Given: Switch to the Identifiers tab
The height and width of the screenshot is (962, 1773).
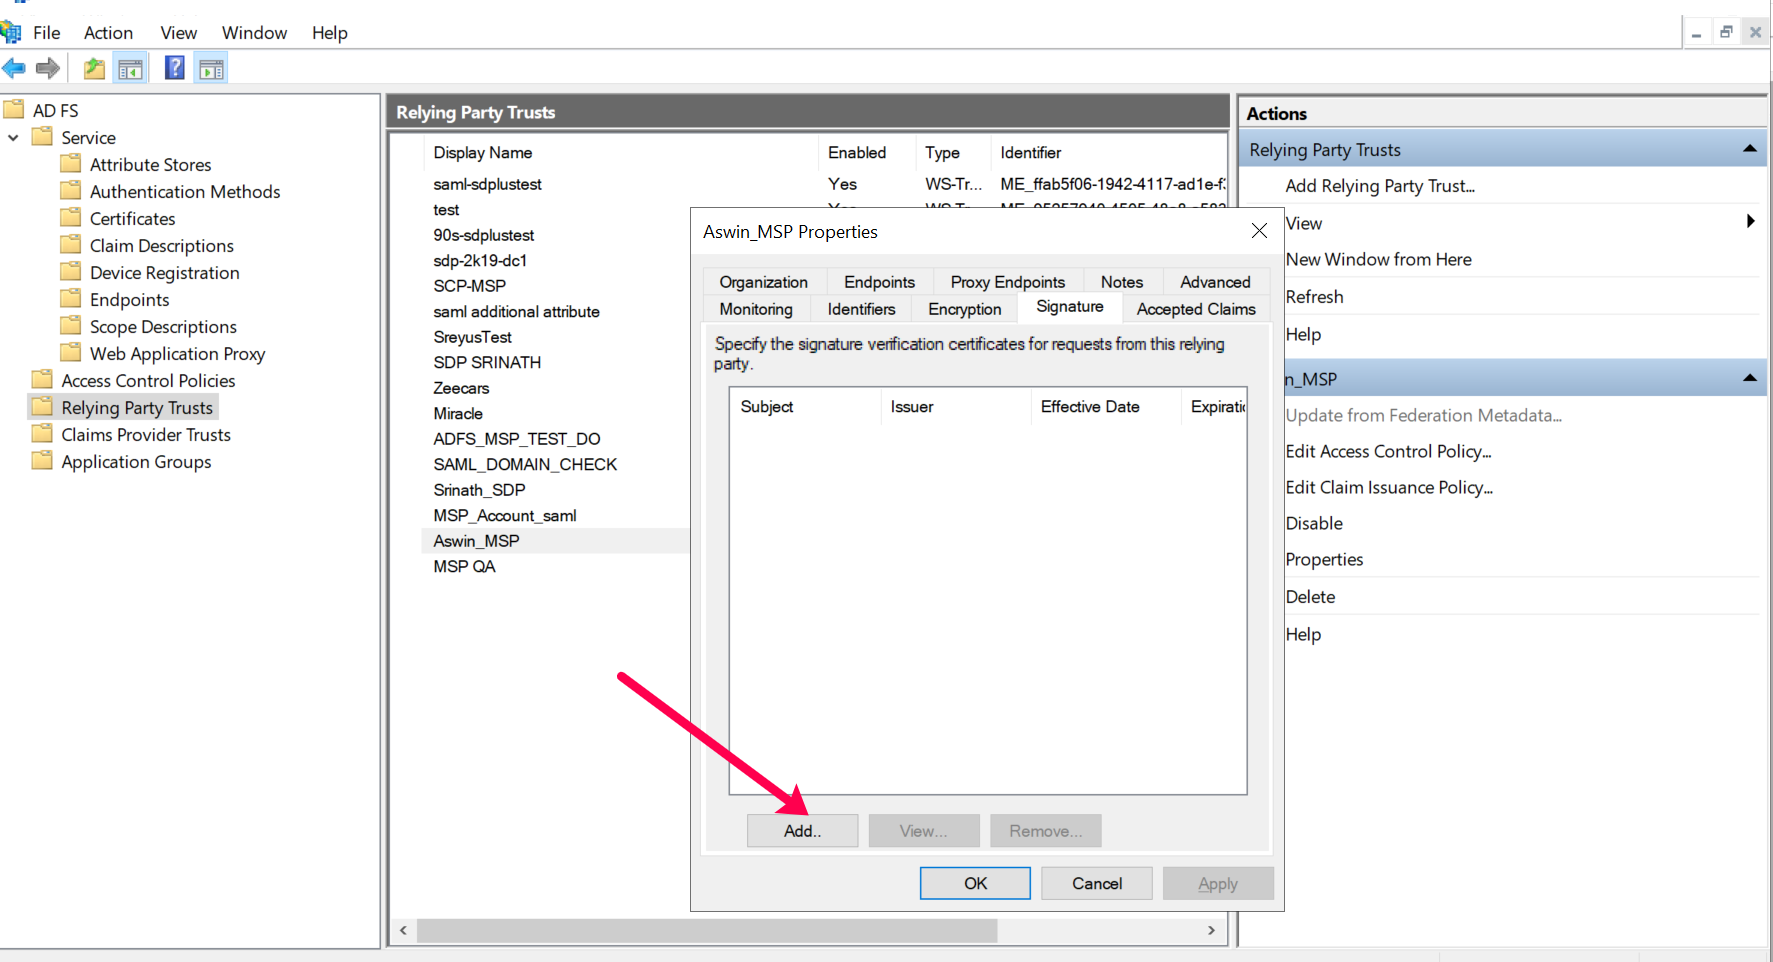Looking at the screenshot, I should [861, 309].
